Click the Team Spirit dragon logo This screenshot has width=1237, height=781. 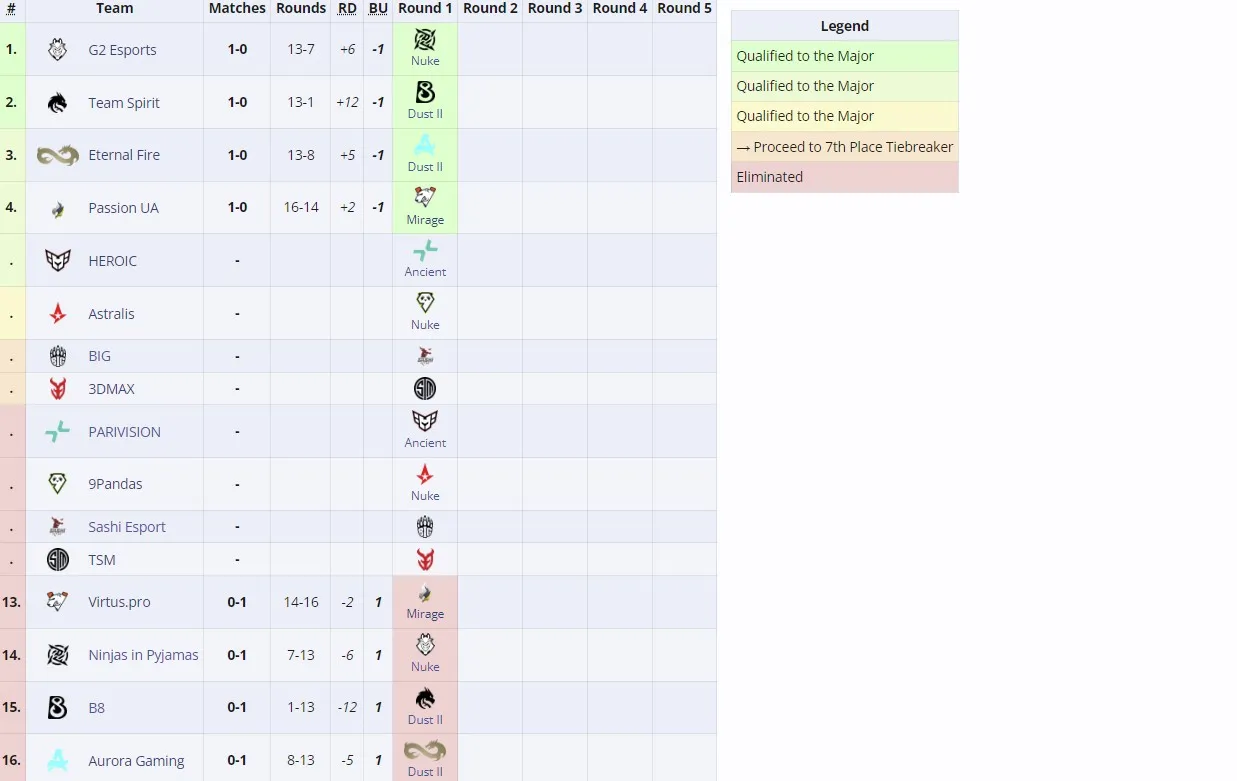point(58,102)
